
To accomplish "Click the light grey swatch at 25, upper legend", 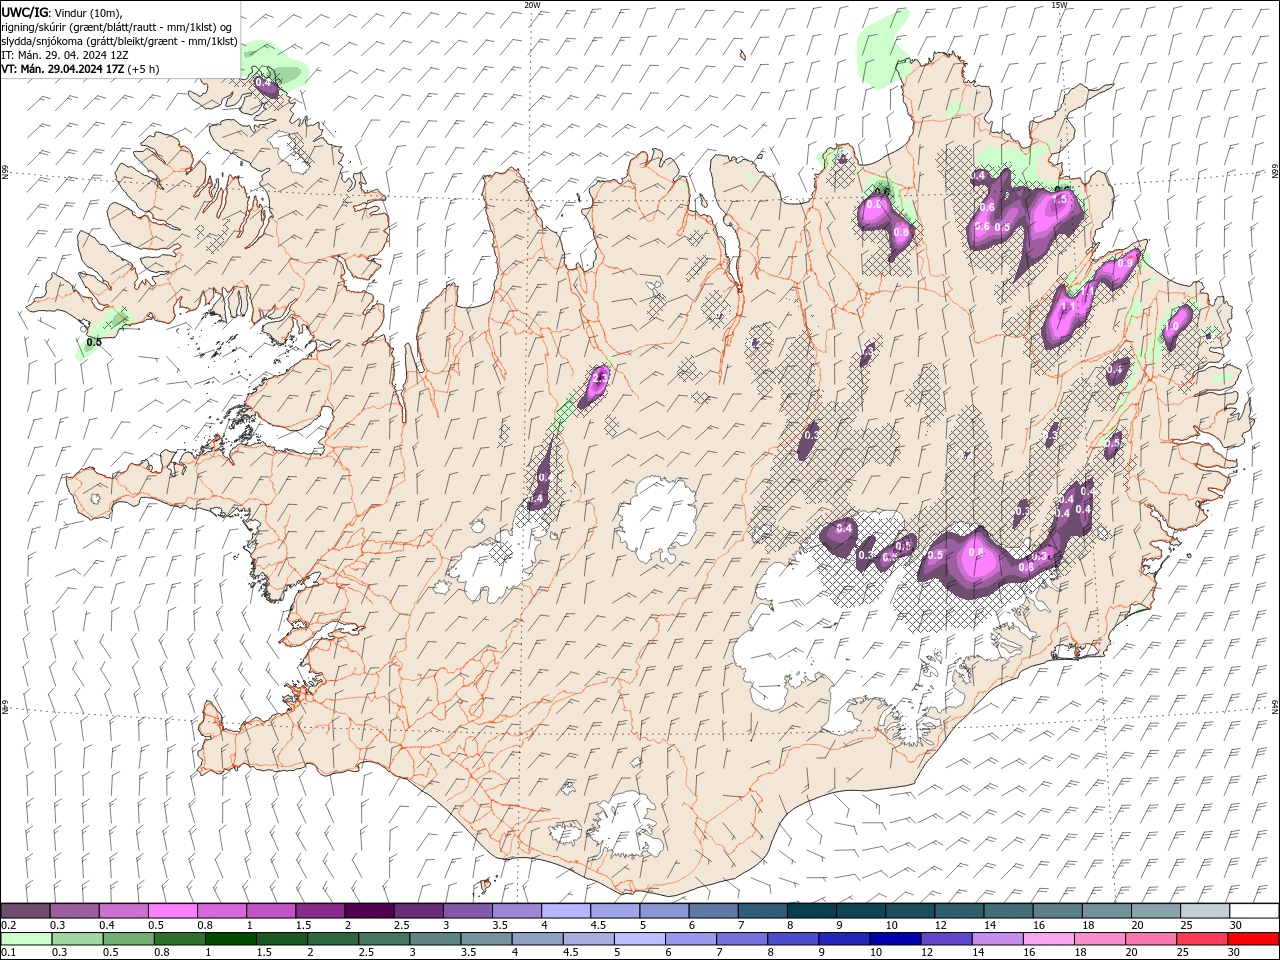I will point(1204,911).
